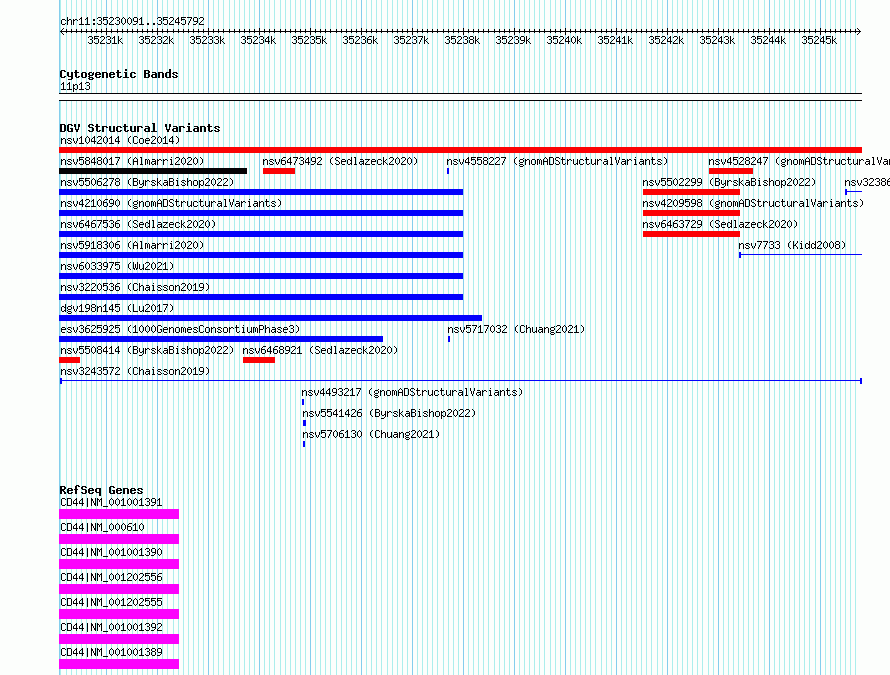This screenshot has height=675, width=890.
Task: Click magenta bar for CD44|NM_001202555
Action: [119, 614]
